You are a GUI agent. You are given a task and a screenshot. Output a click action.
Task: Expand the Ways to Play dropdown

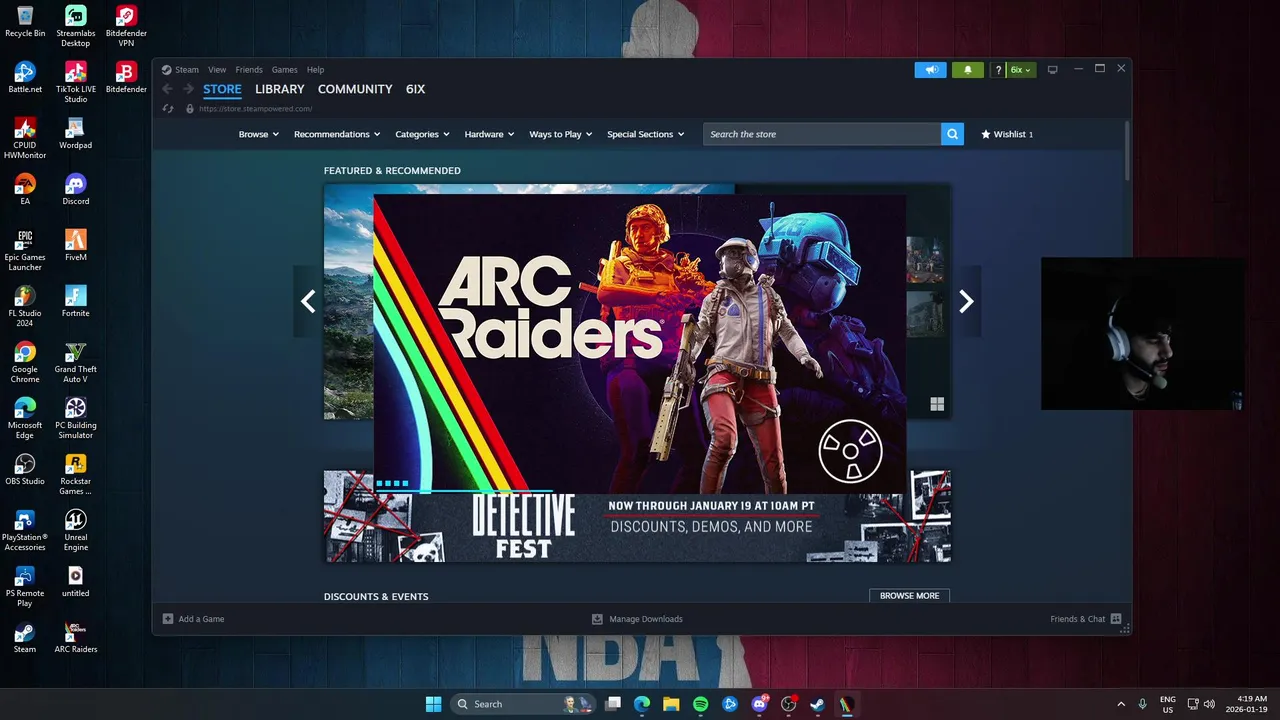560,134
